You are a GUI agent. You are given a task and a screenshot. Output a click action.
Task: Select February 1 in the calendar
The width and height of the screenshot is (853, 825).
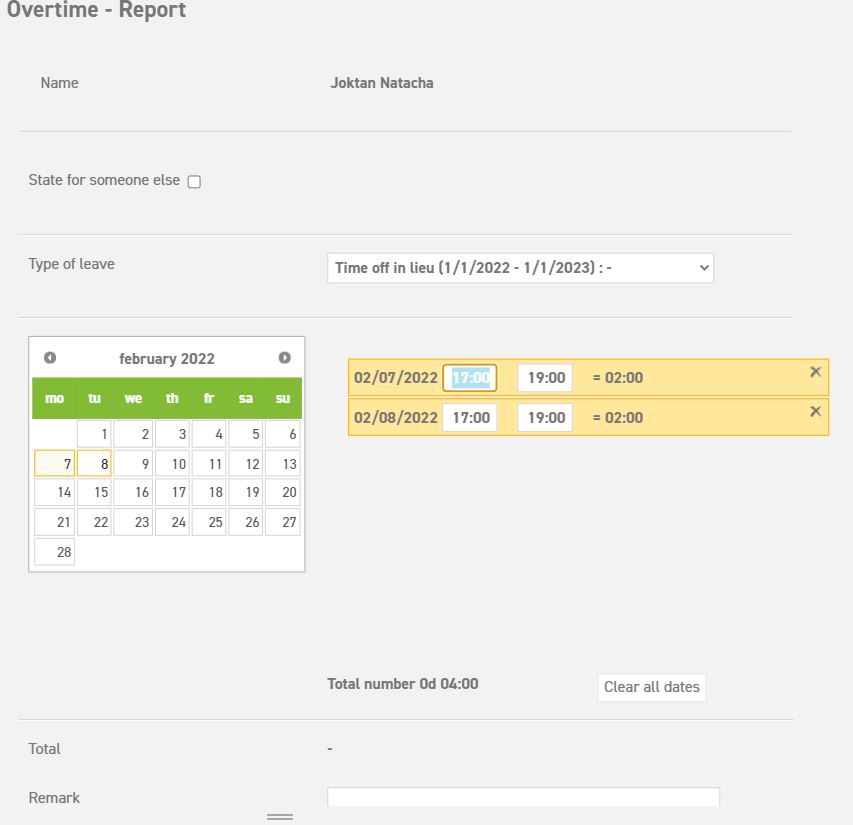94,435
